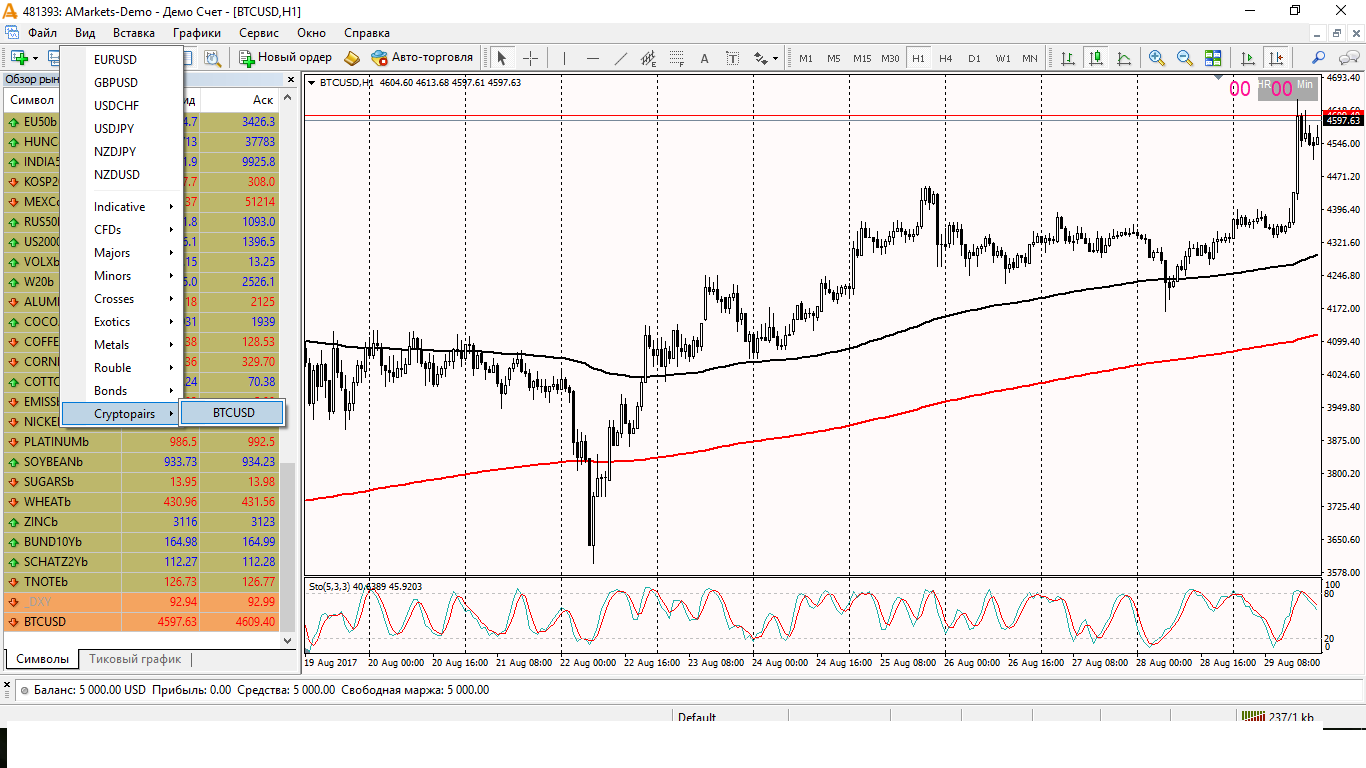Open the Вставка menu

click(134, 33)
